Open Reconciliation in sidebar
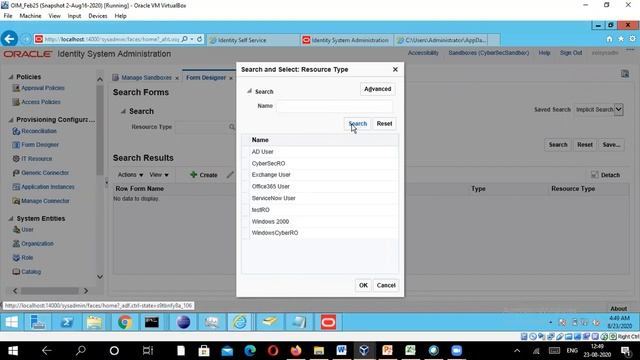Image resolution: width=640 pixels, height=360 pixels. click(39, 131)
